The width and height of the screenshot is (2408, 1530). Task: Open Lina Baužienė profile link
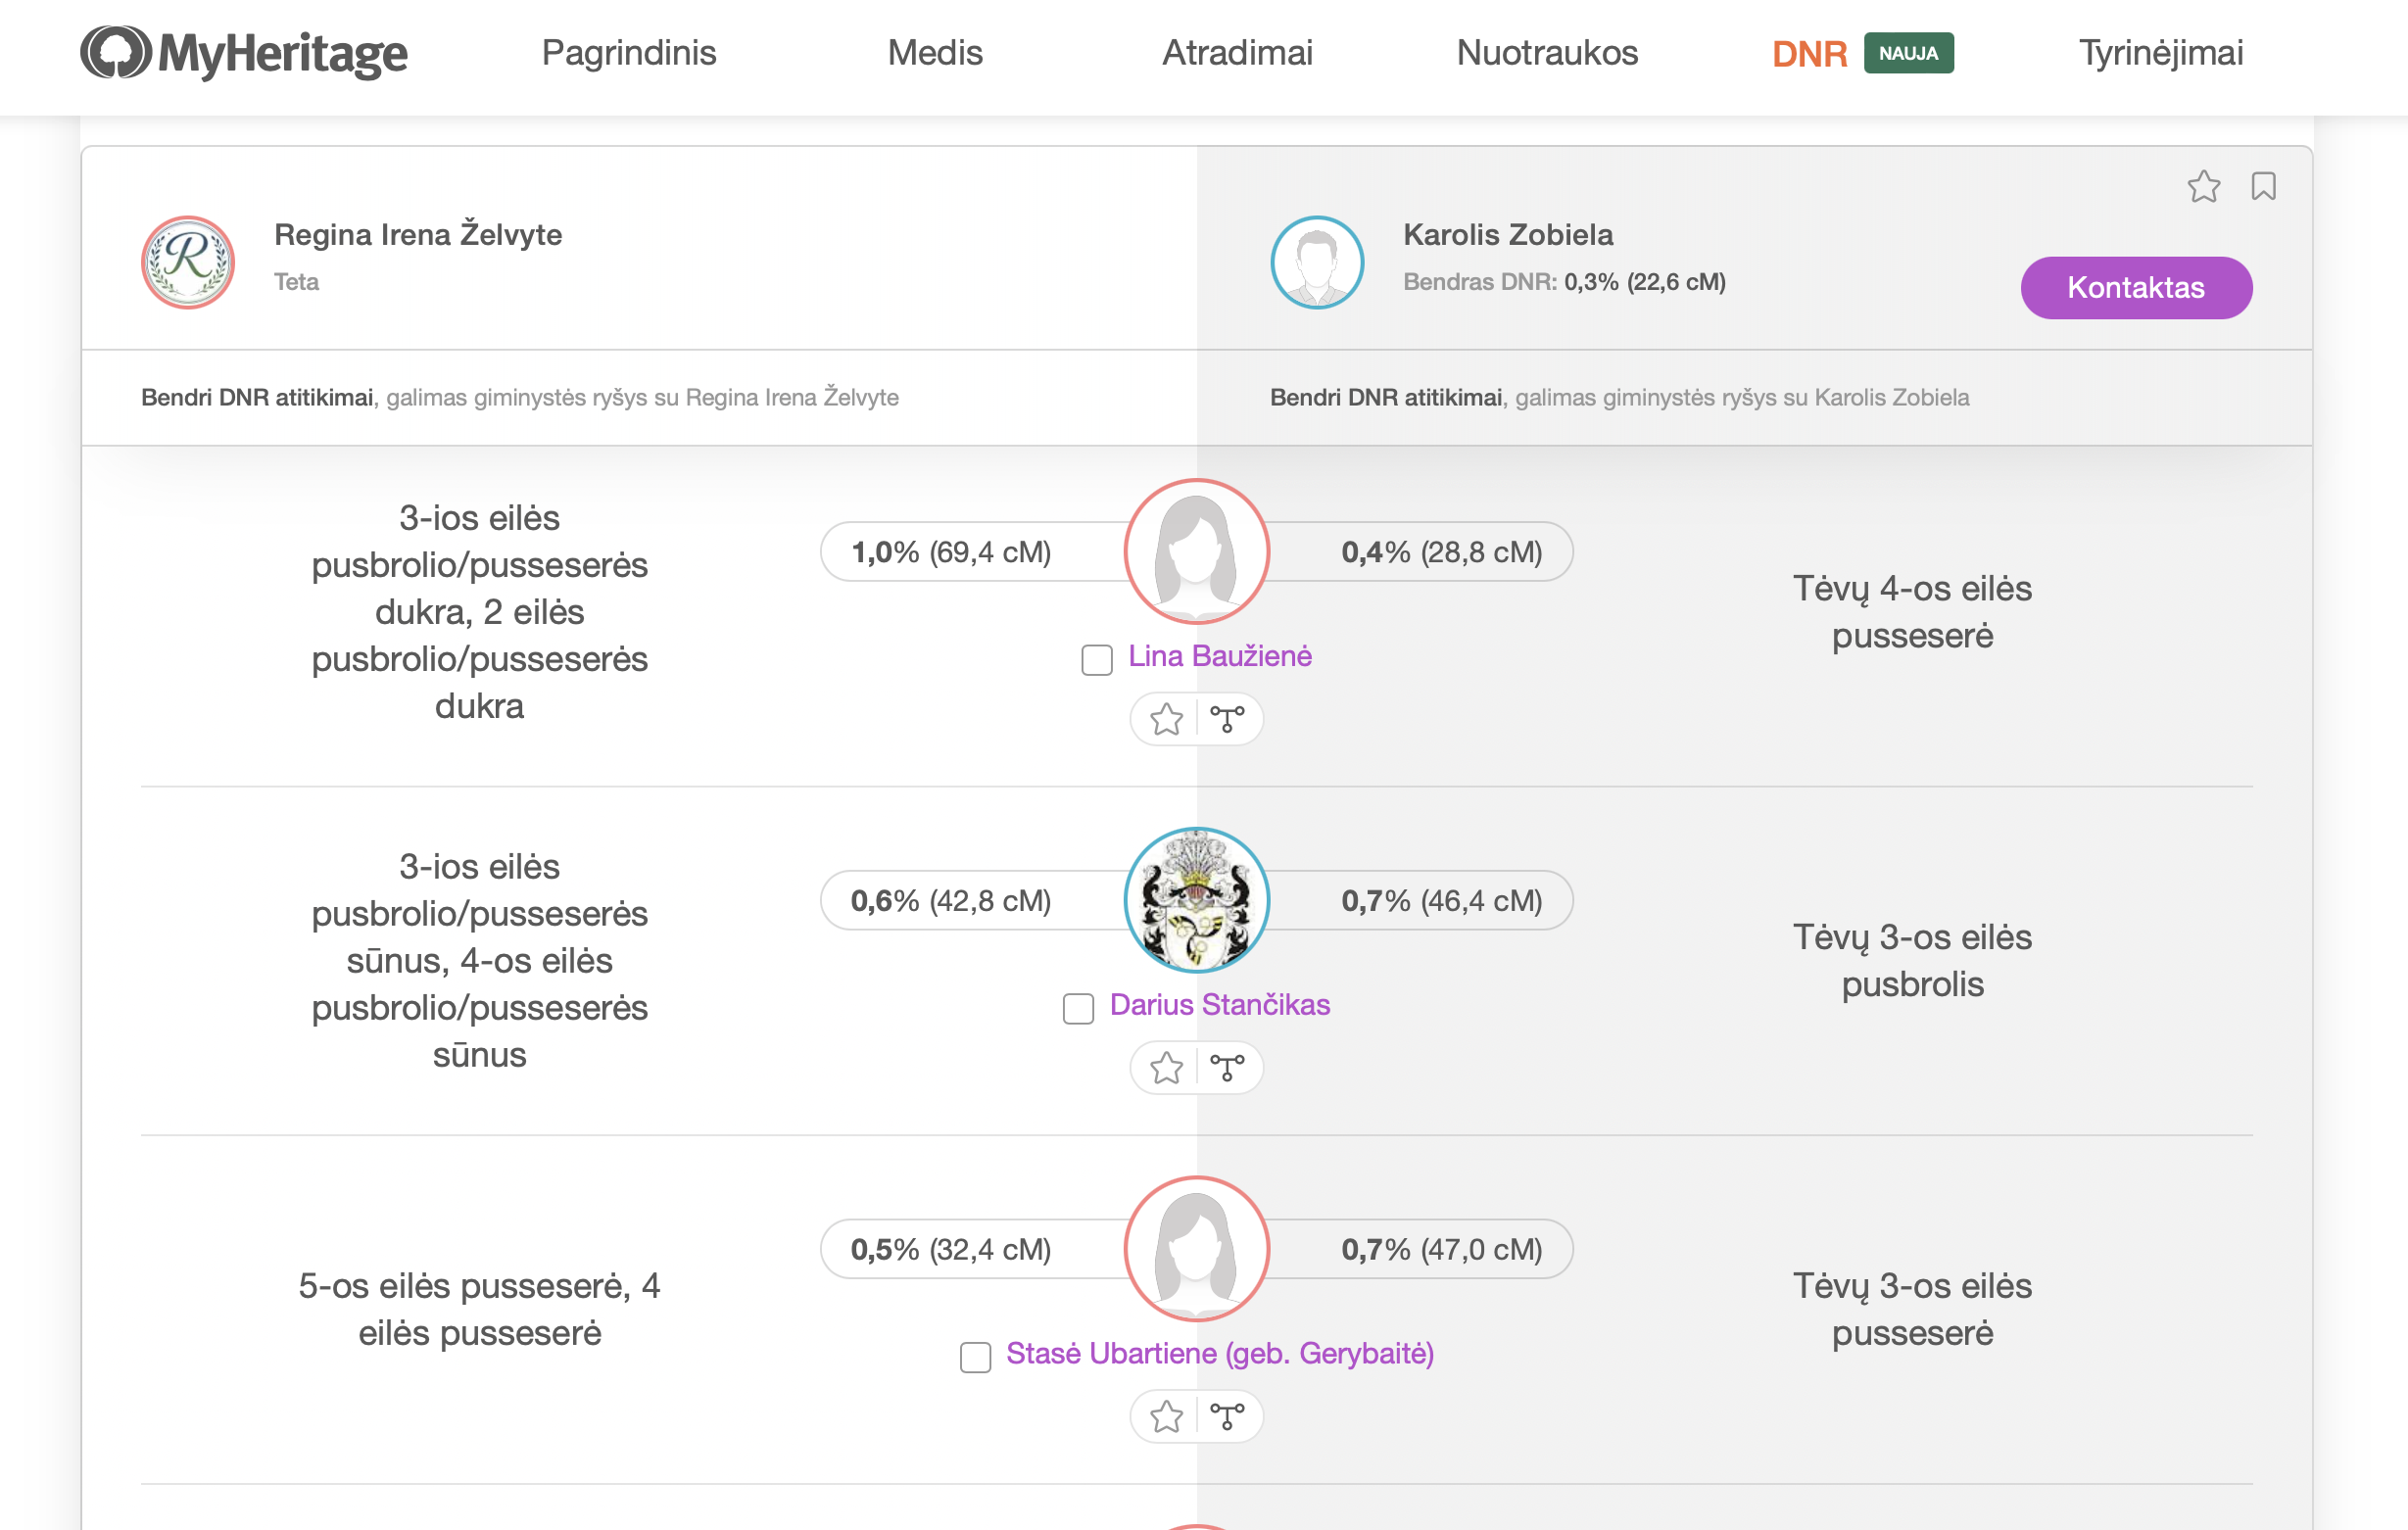(1220, 656)
